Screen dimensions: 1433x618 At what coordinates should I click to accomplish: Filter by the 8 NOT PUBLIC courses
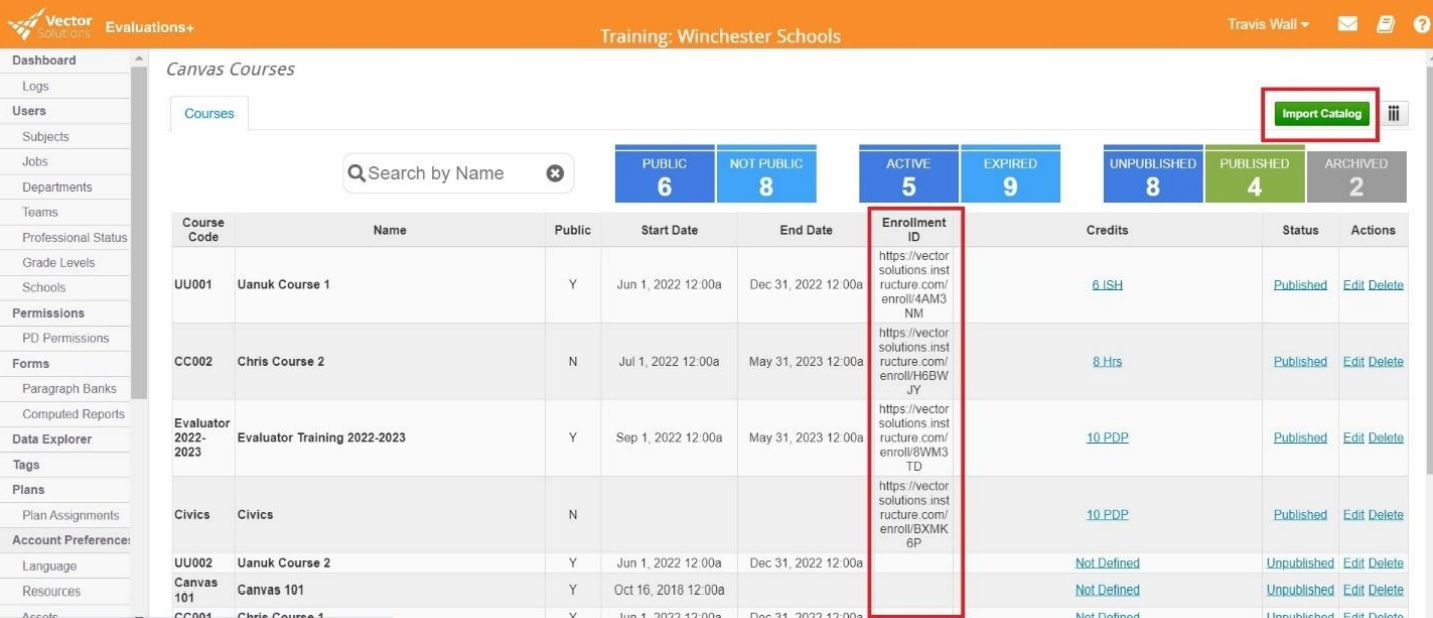click(768, 175)
